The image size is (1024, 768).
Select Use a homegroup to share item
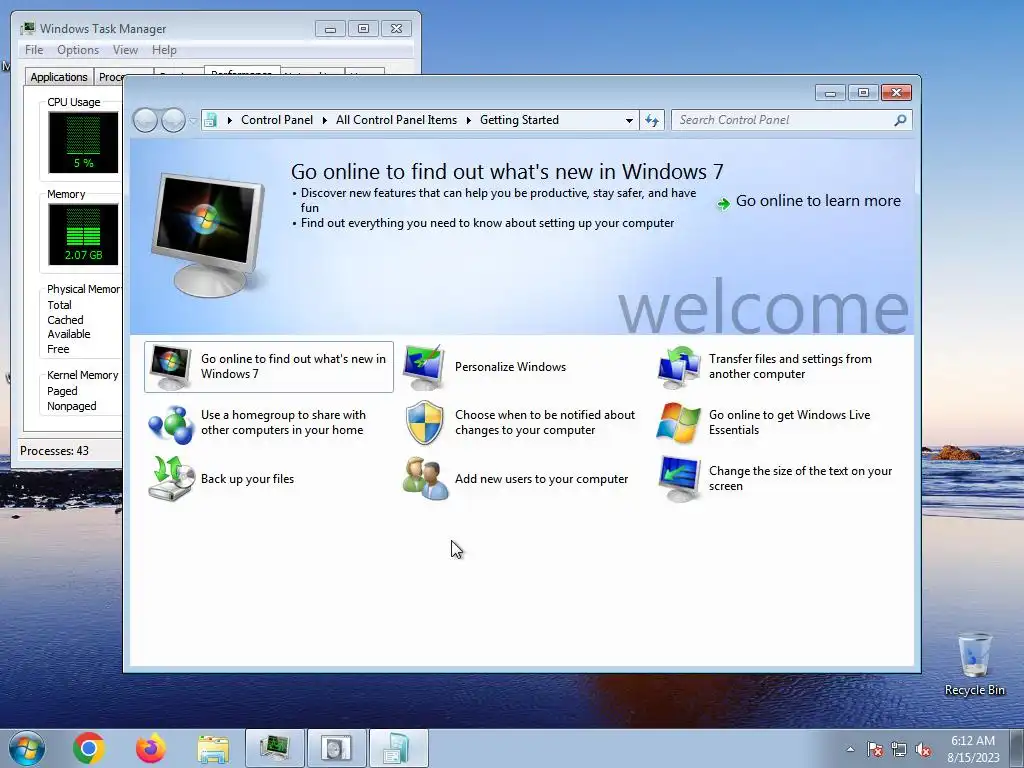click(268, 423)
